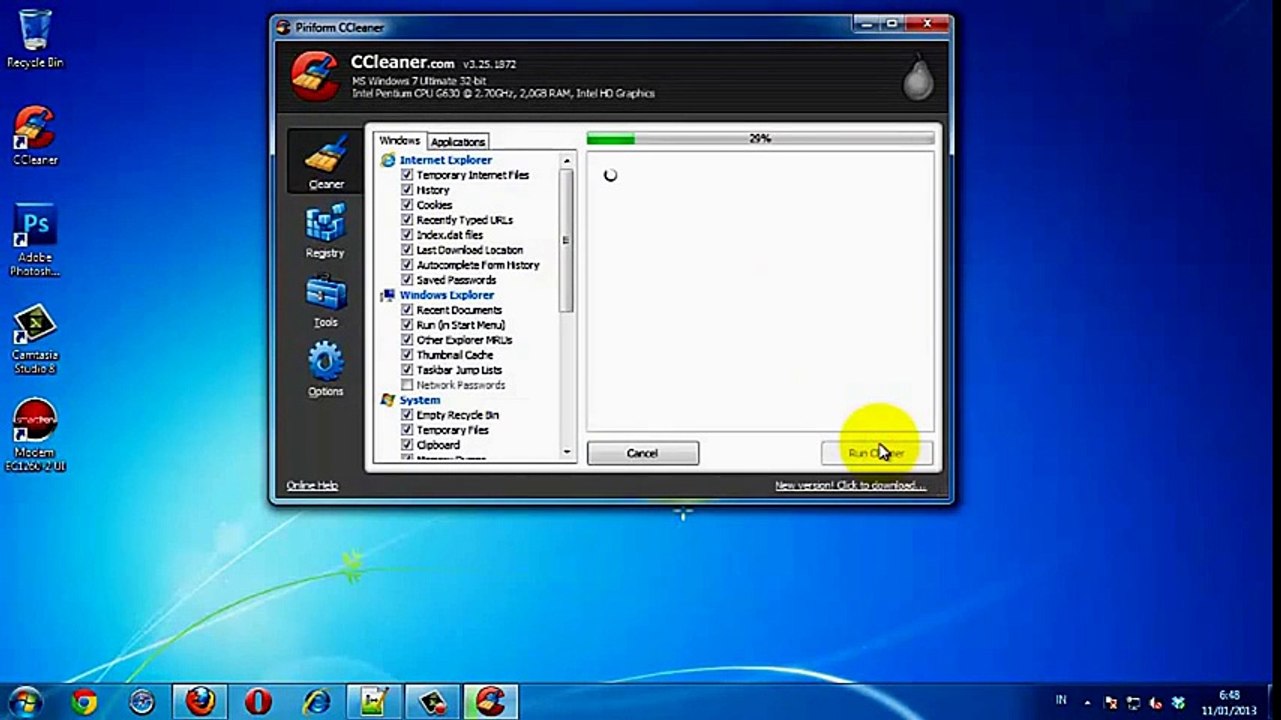Select the Camtasia Studio 8 desktop shortcut
The height and width of the screenshot is (720, 1281).
pyautogui.click(x=35, y=339)
